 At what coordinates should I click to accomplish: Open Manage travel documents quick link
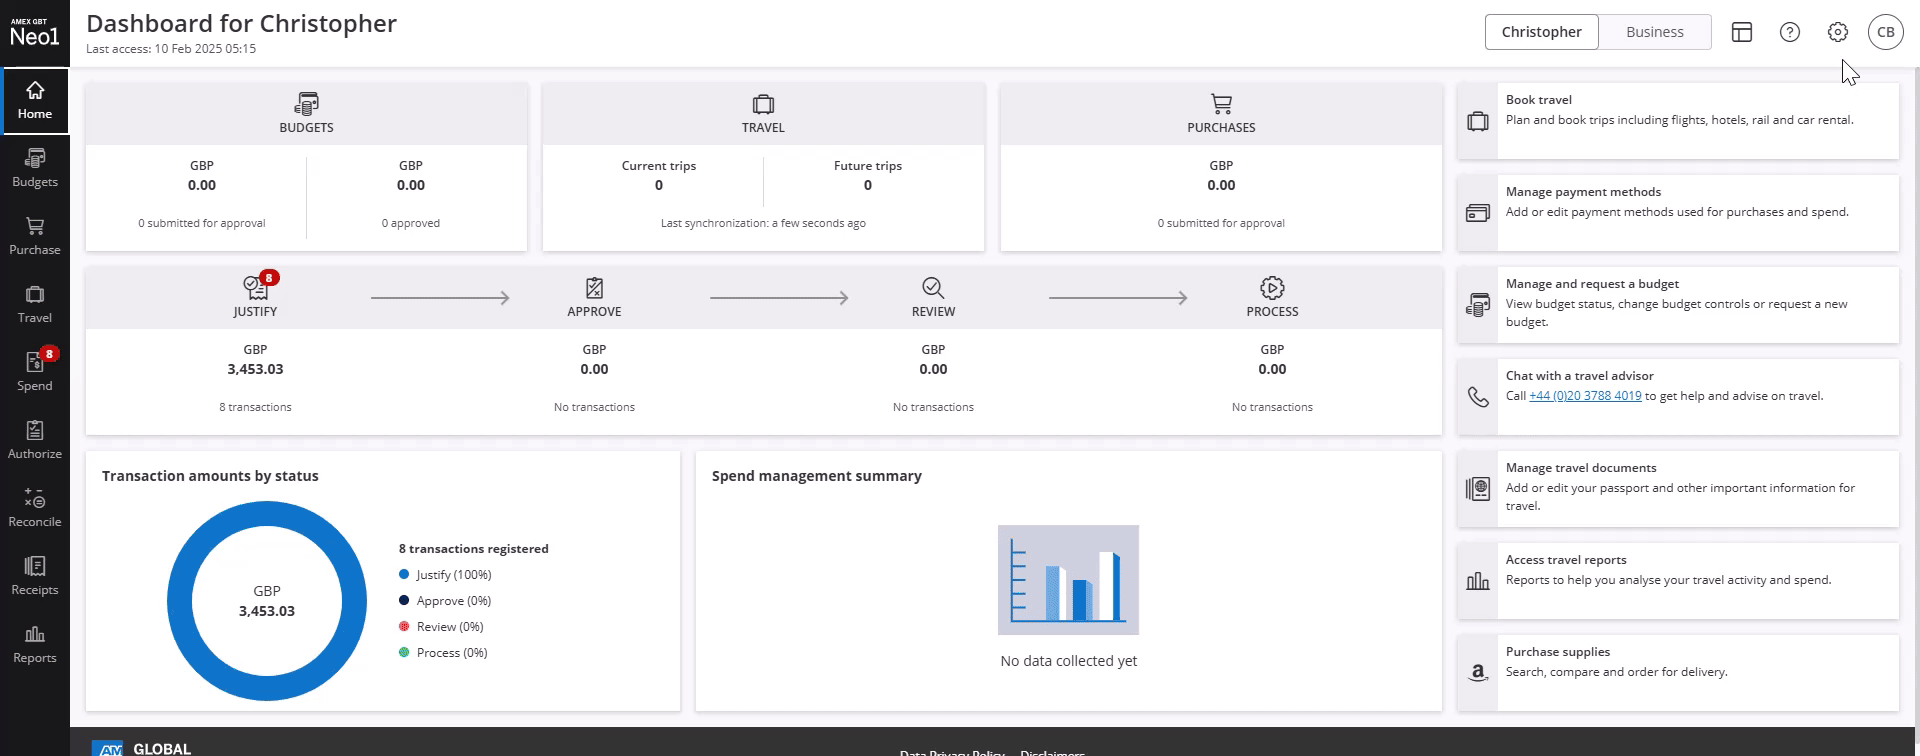[x=1678, y=489]
